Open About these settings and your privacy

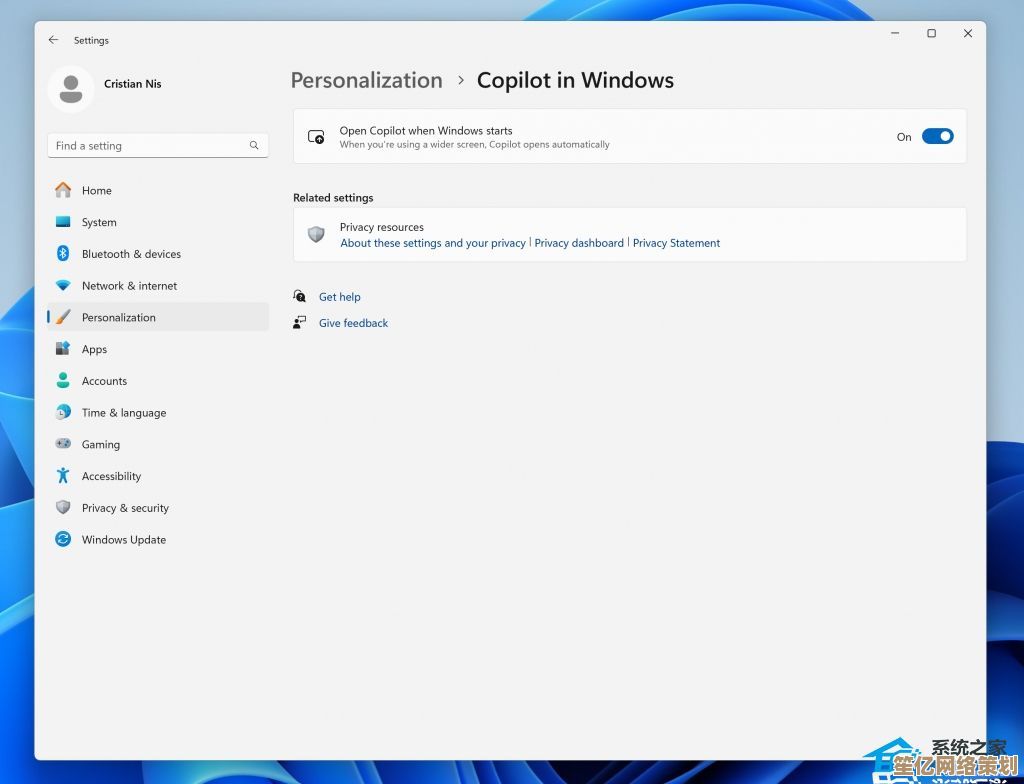click(433, 243)
